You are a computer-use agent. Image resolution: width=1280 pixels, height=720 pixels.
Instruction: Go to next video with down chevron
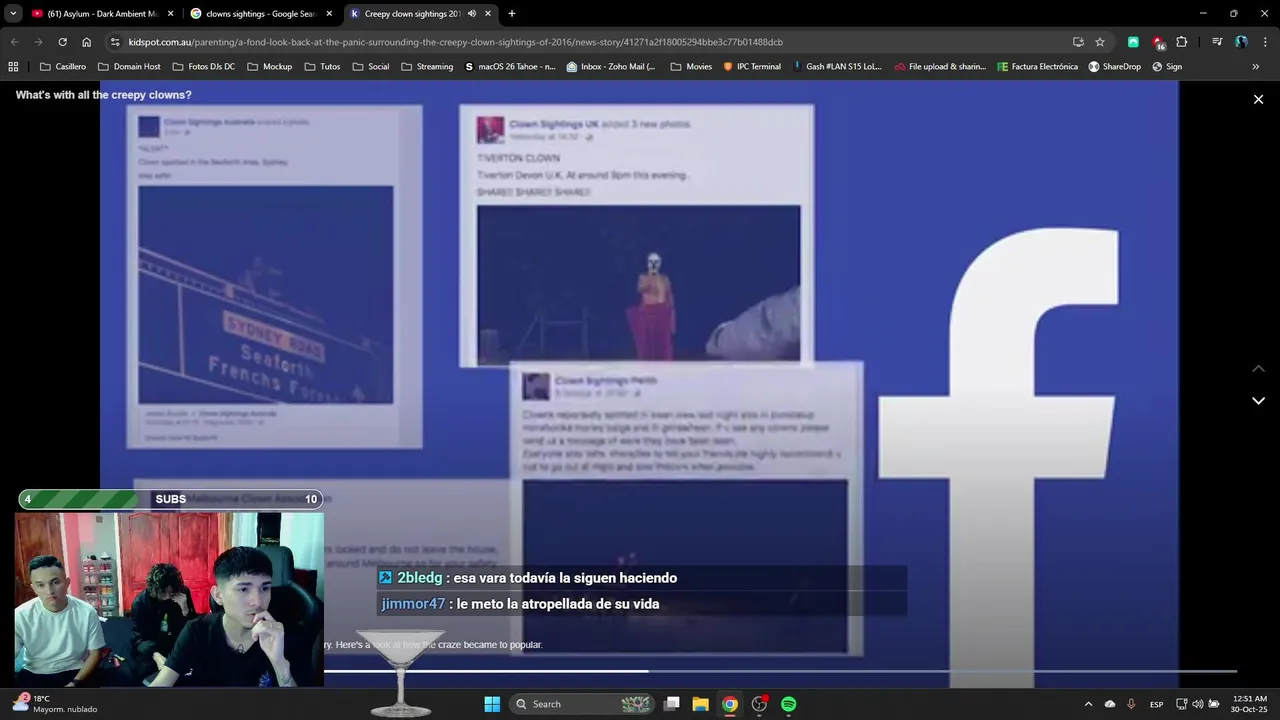coord(1259,400)
